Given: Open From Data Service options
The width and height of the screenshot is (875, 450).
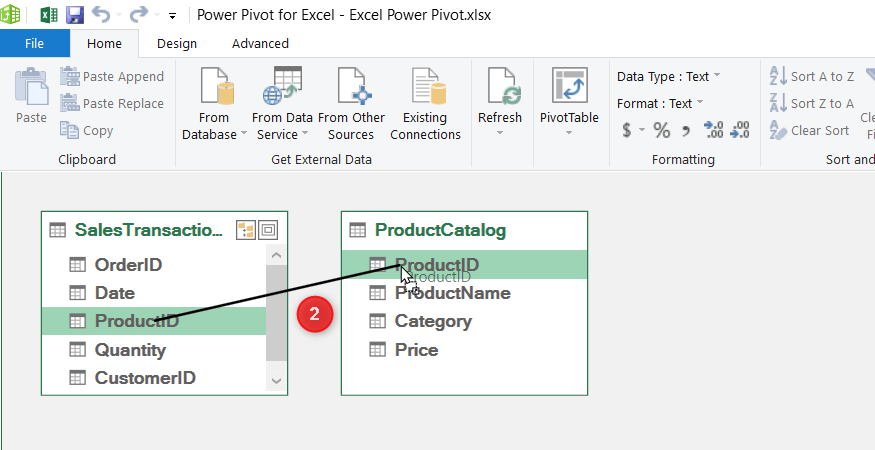Looking at the screenshot, I should [x=282, y=103].
